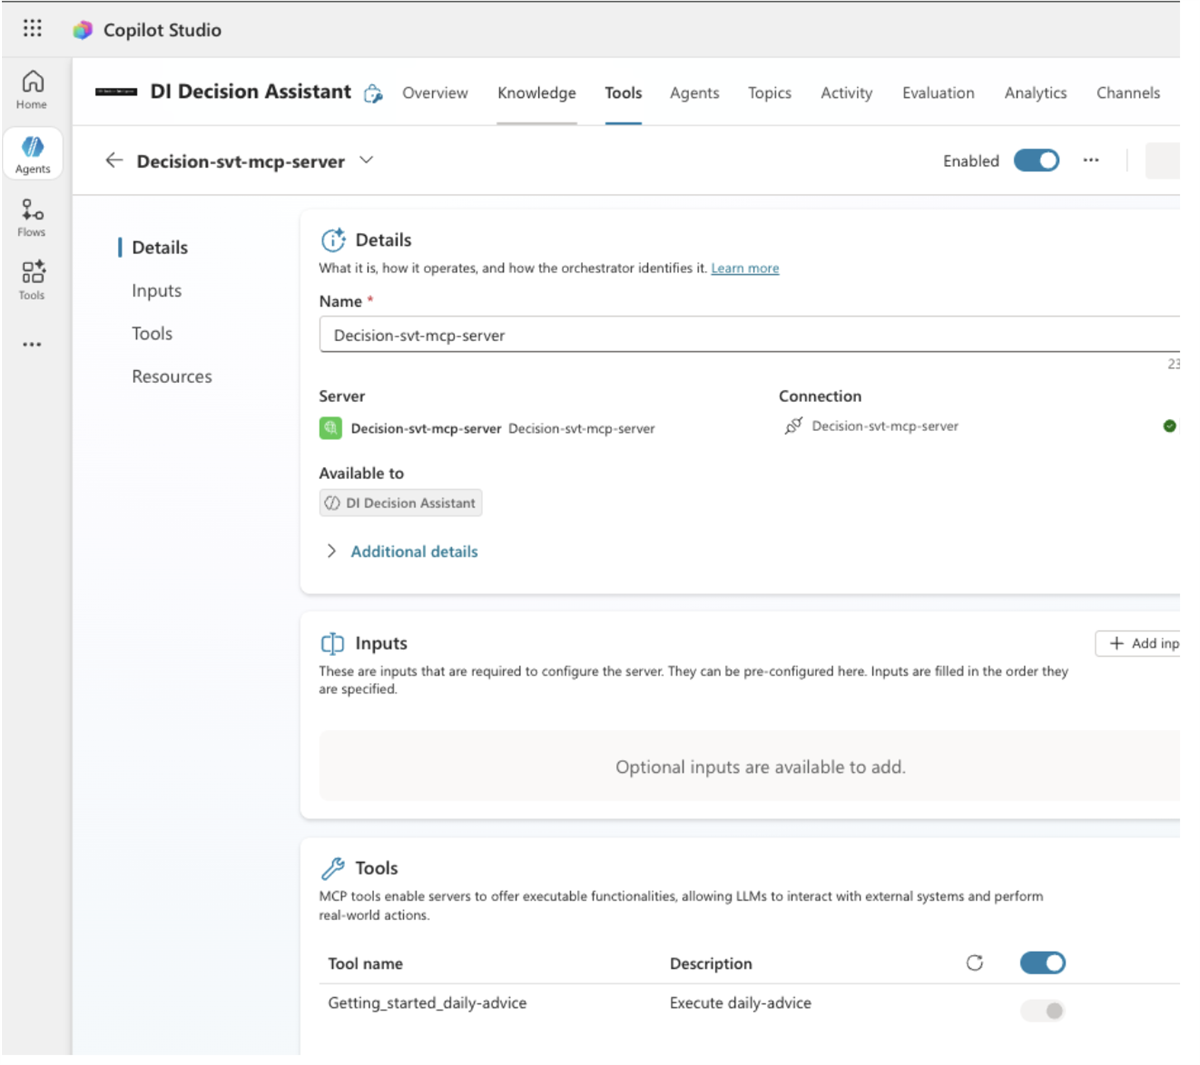Expand Additional details
The height and width of the screenshot is (1065, 1200).
pyautogui.click(x=331, y=551)
